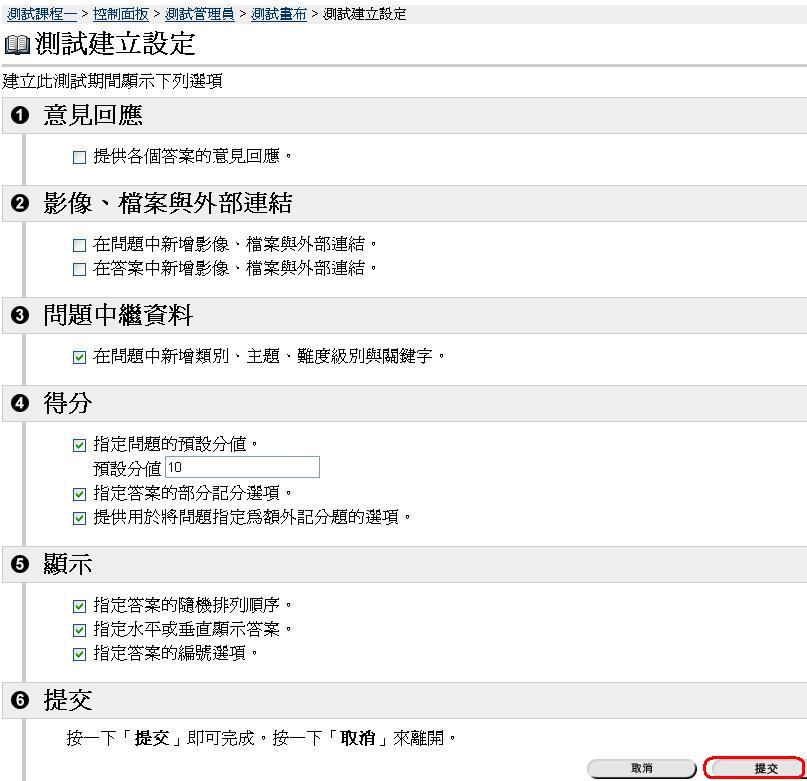This screenshot has height=781, width=807.
Task: Click the step 1 icon beside 意見回應
Action: (x=20, y=116)
